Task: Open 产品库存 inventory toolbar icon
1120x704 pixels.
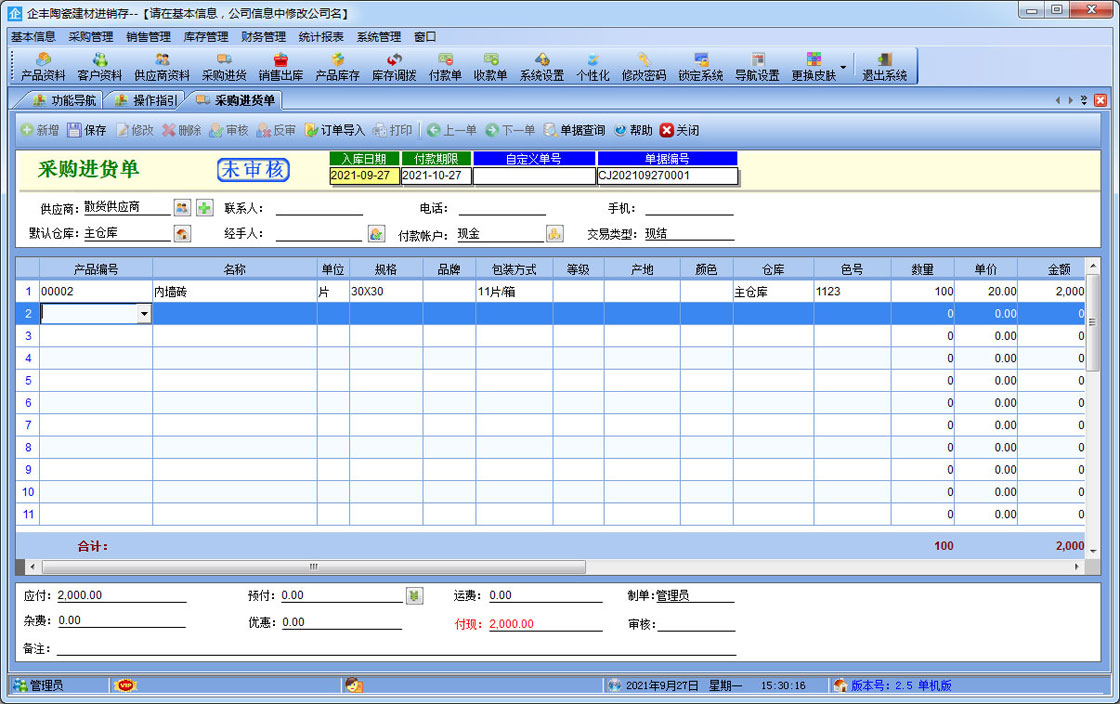Action: (x=337, y=66)
